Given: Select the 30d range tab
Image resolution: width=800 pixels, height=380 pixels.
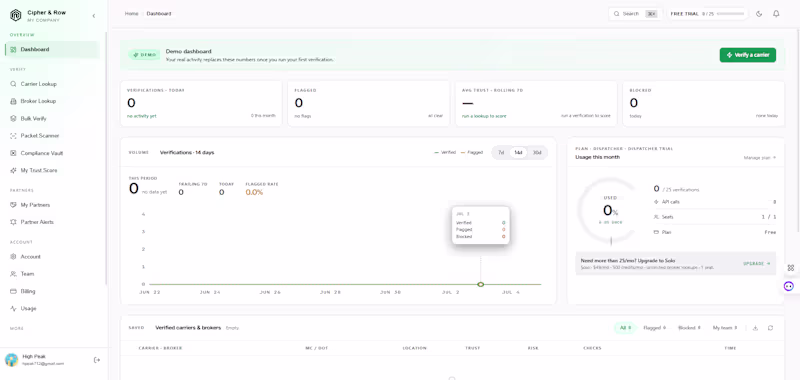Looking at the screenshot, I should coord(537,153).
